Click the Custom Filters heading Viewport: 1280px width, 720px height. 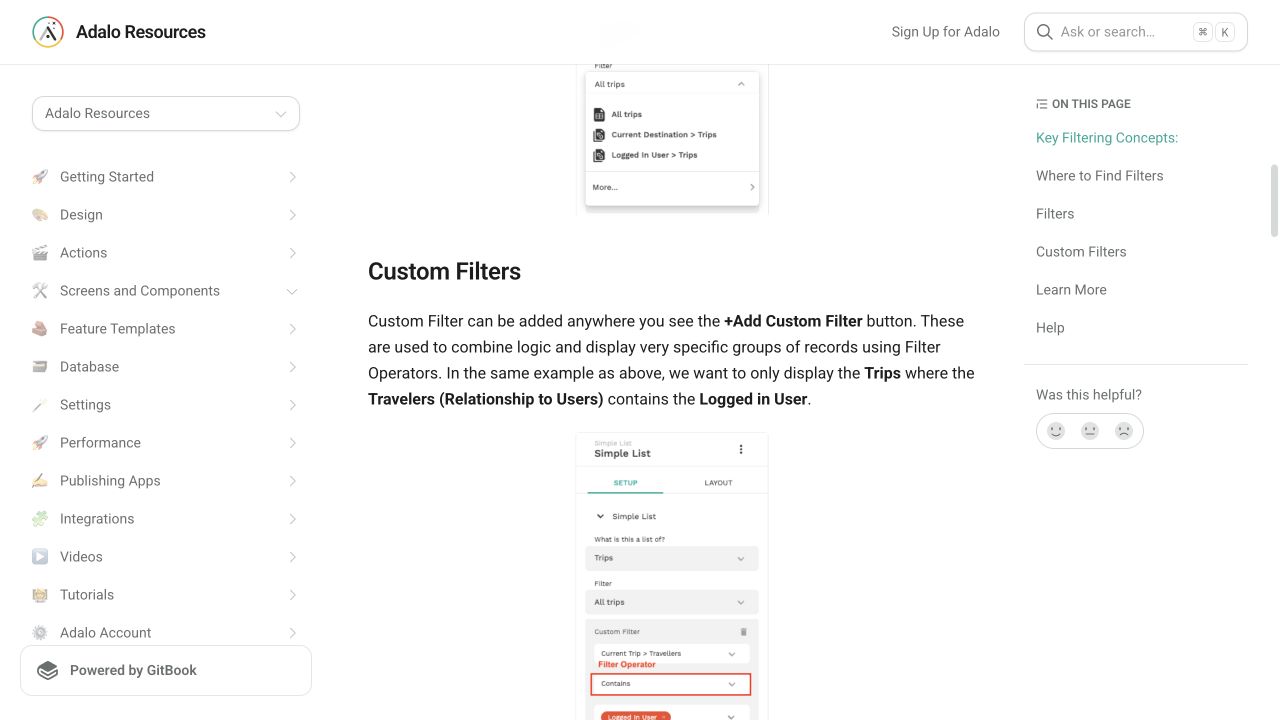(444, 271)
